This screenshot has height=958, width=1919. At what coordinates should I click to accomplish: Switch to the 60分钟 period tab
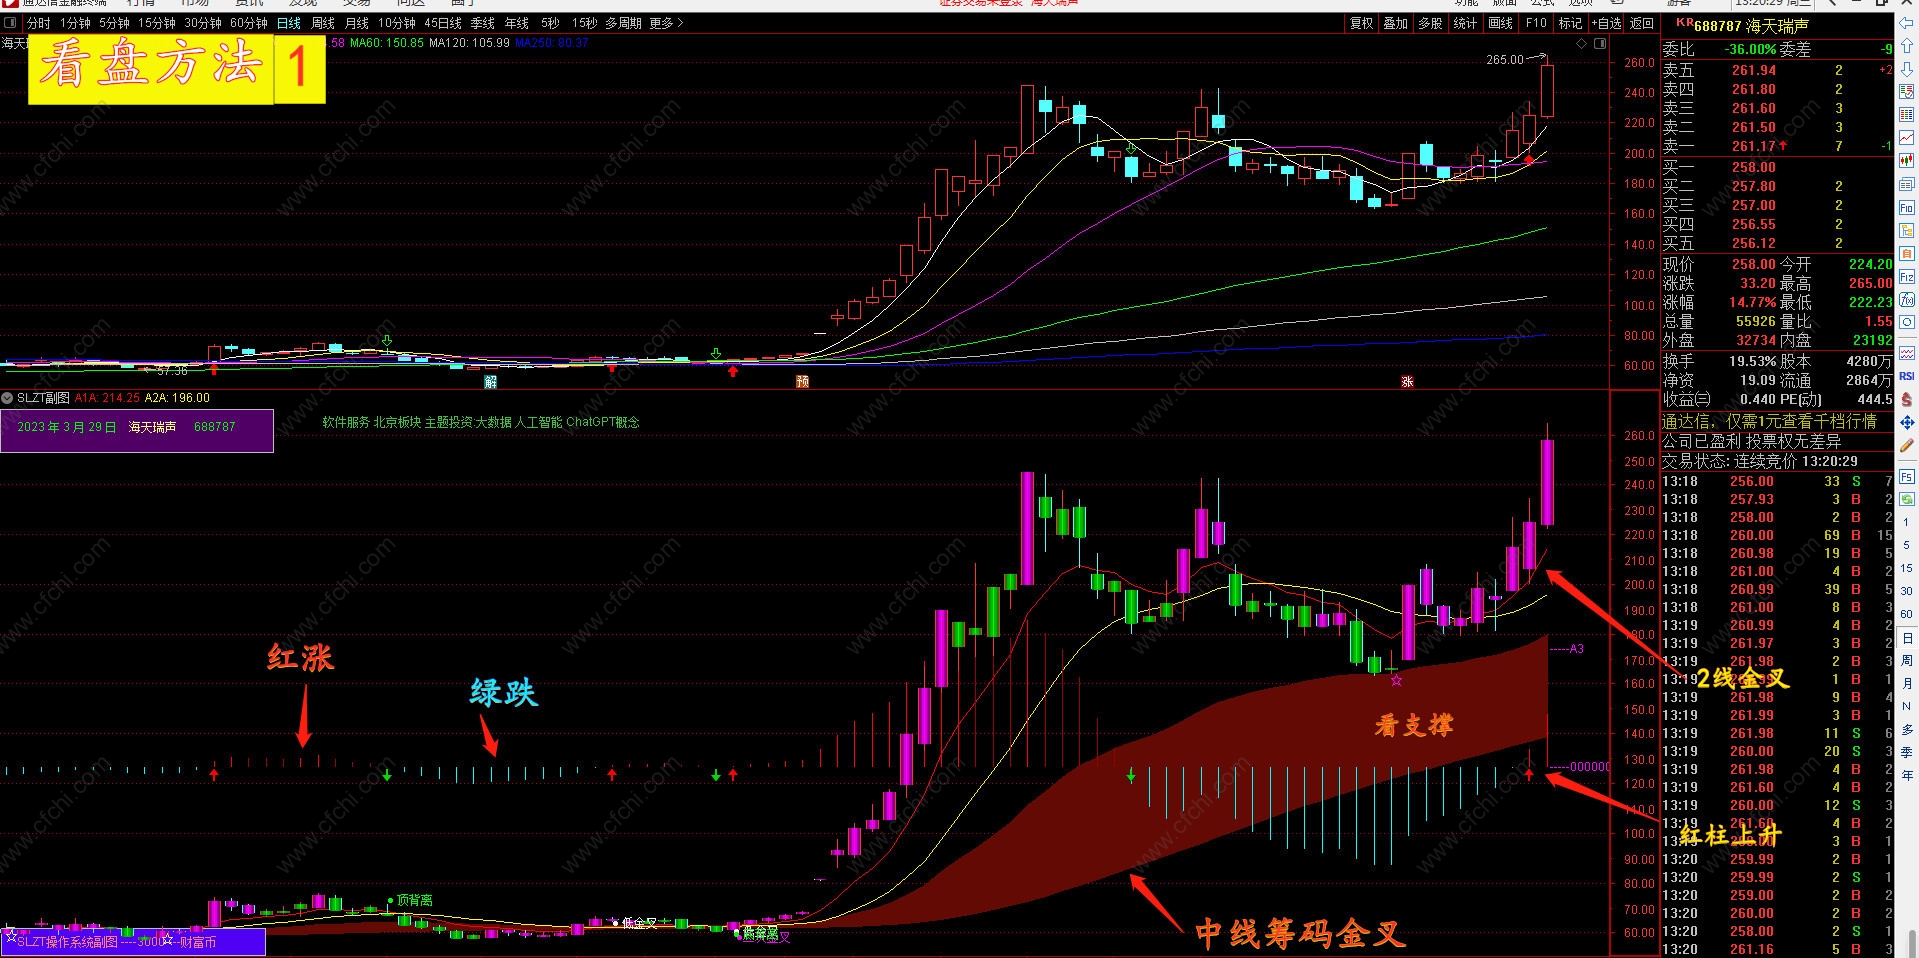tap(249, 23)
